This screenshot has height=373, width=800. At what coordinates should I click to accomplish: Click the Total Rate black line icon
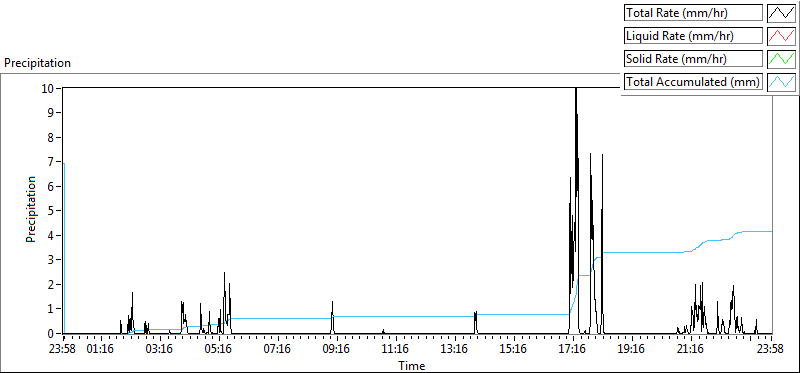(x=782, y=13)
